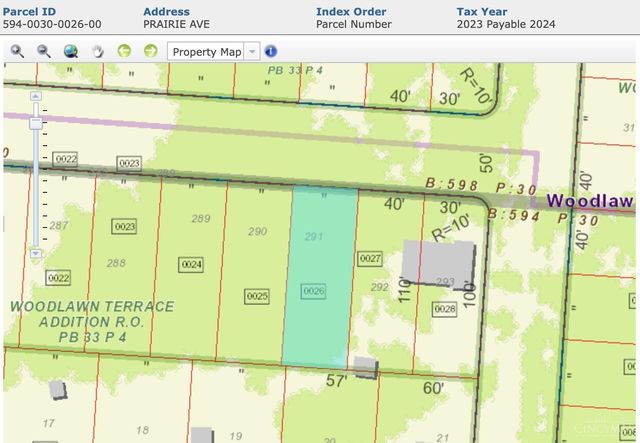The image size is (640, 443).
Task: Go to previous map extent arrow
Action: pos(124,51)
